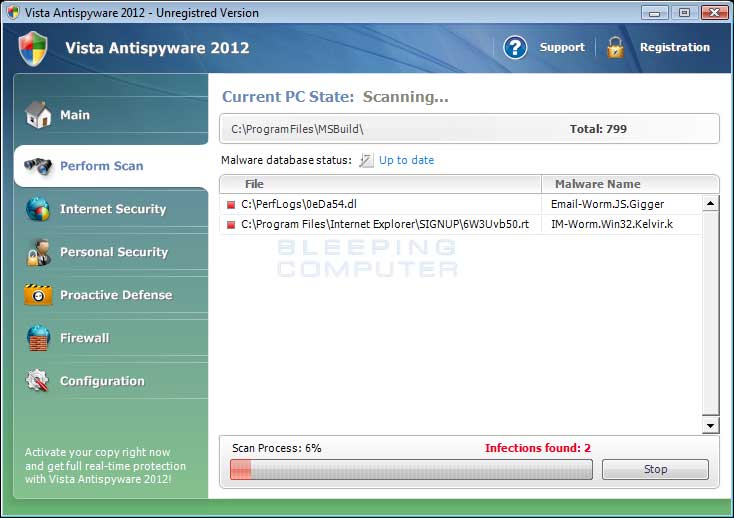This screenshot has width=734, height=518.
Task: Maximize the Vista Antispyware window
Action: (684, 13)
